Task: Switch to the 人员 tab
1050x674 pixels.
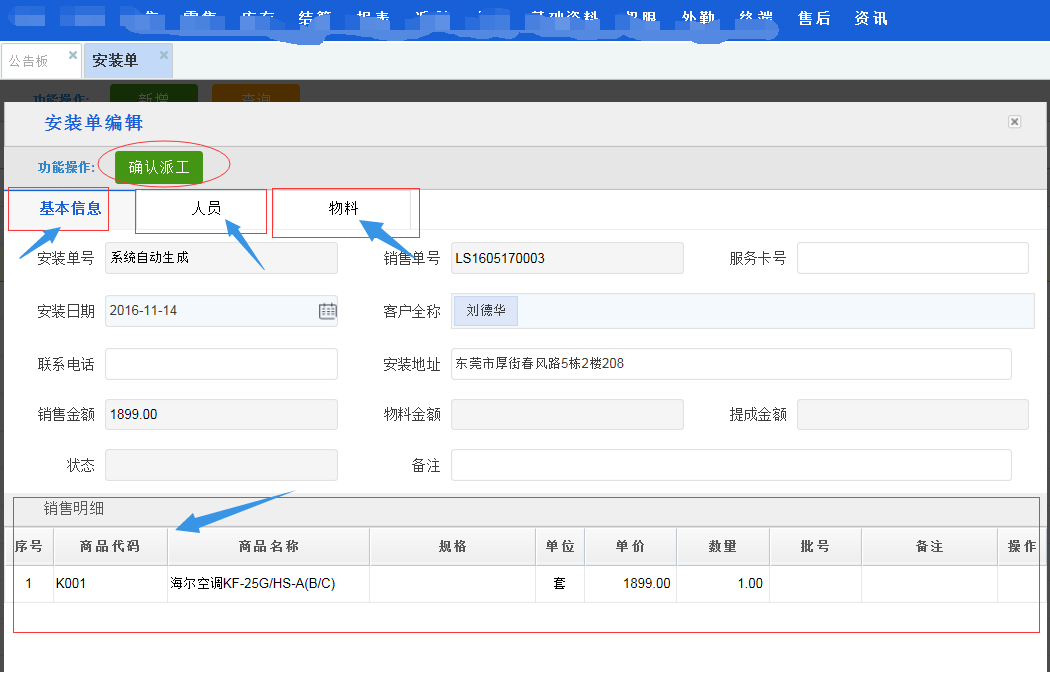Action: click(x=206, y=209)
